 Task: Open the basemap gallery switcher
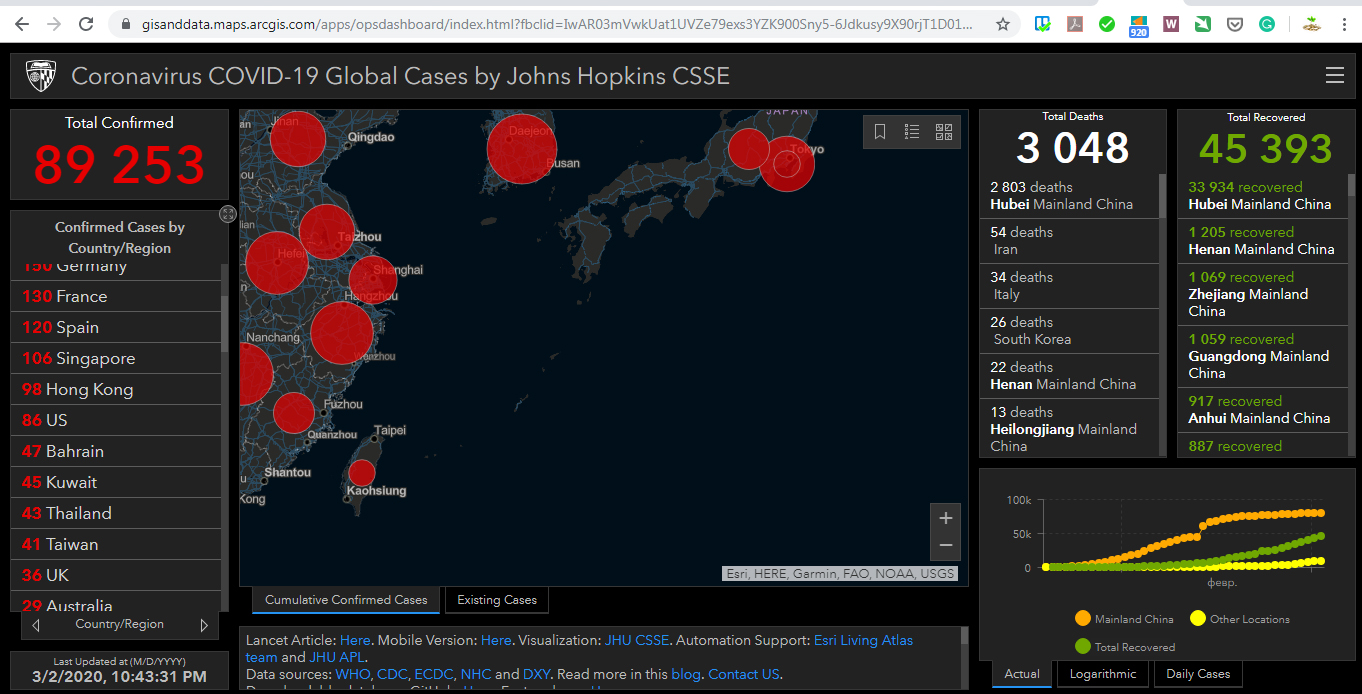tap(944, 132)
